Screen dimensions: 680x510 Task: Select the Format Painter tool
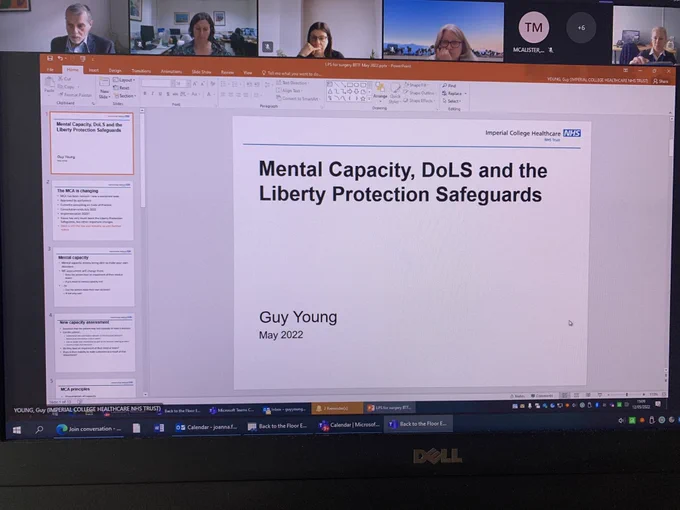(x=75, y=95)
